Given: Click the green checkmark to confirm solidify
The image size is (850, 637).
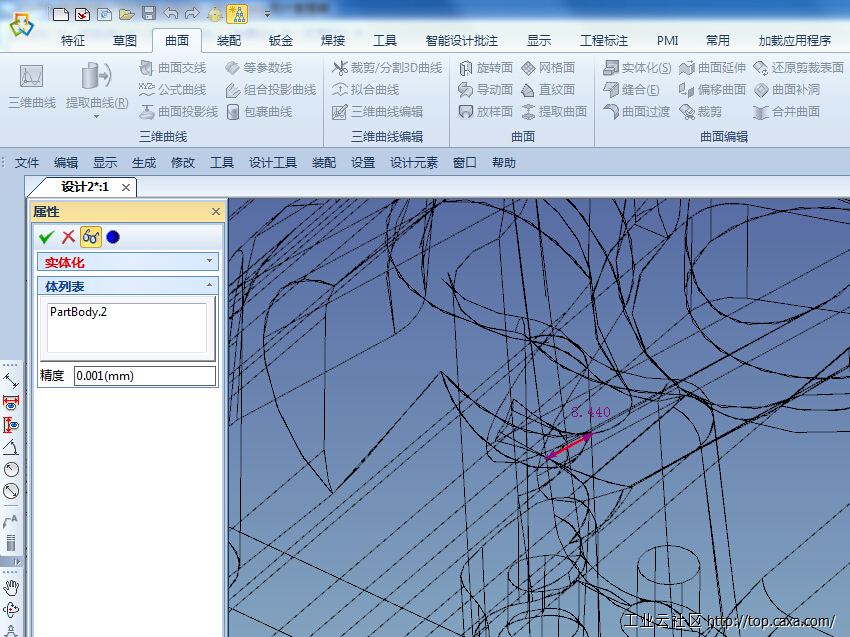Looking at the screenshot, I should click(46, 237).
